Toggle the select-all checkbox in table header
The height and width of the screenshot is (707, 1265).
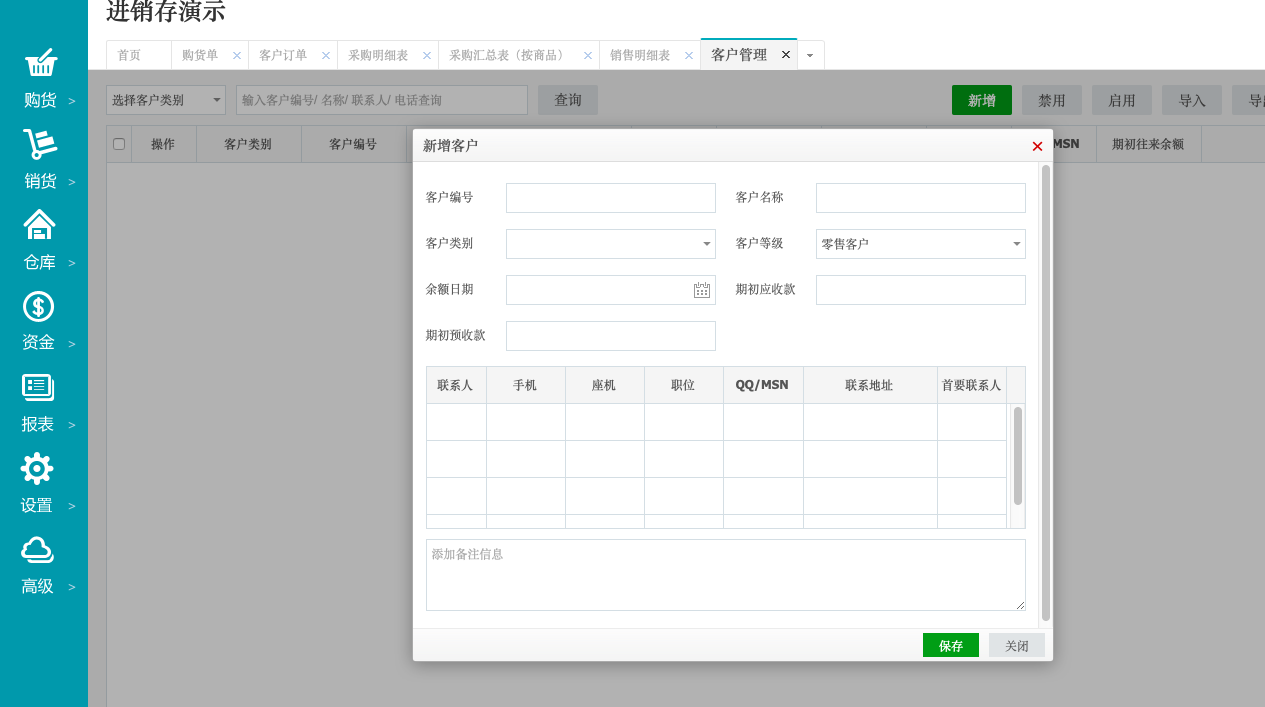pyautogui.click(x=119, y=144)
